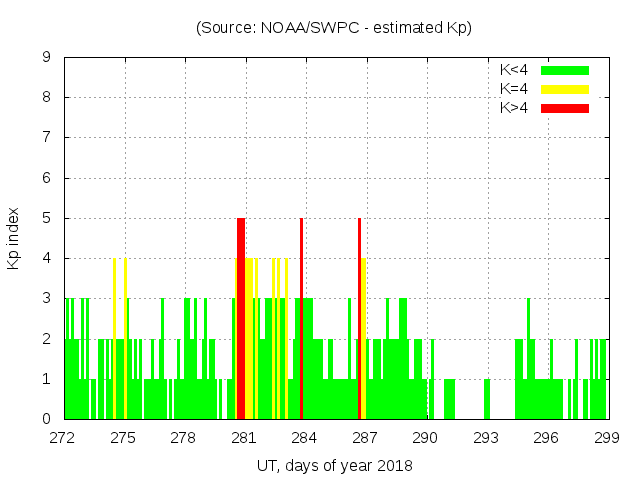This screenshot has width=640, height=480.
Task: Click the green K<4 legend swatch
Action: (x=565, y=70)
